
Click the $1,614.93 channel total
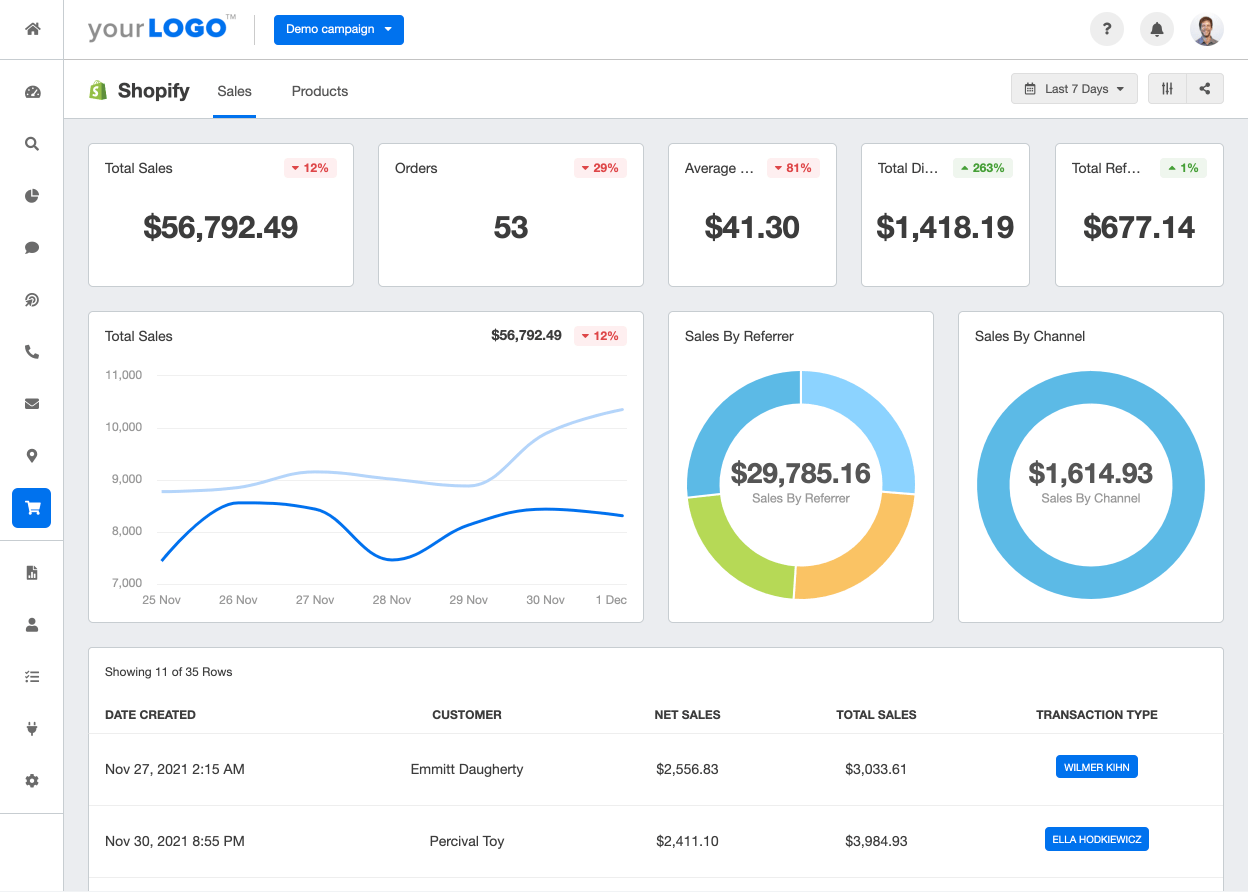pos(1090,473)
